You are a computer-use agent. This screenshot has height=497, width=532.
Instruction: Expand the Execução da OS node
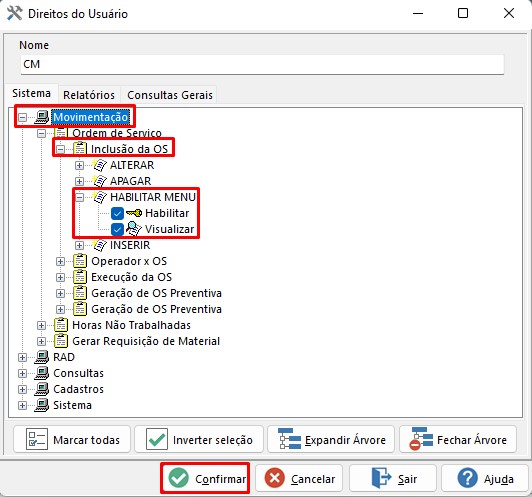[x=60, y=277]
